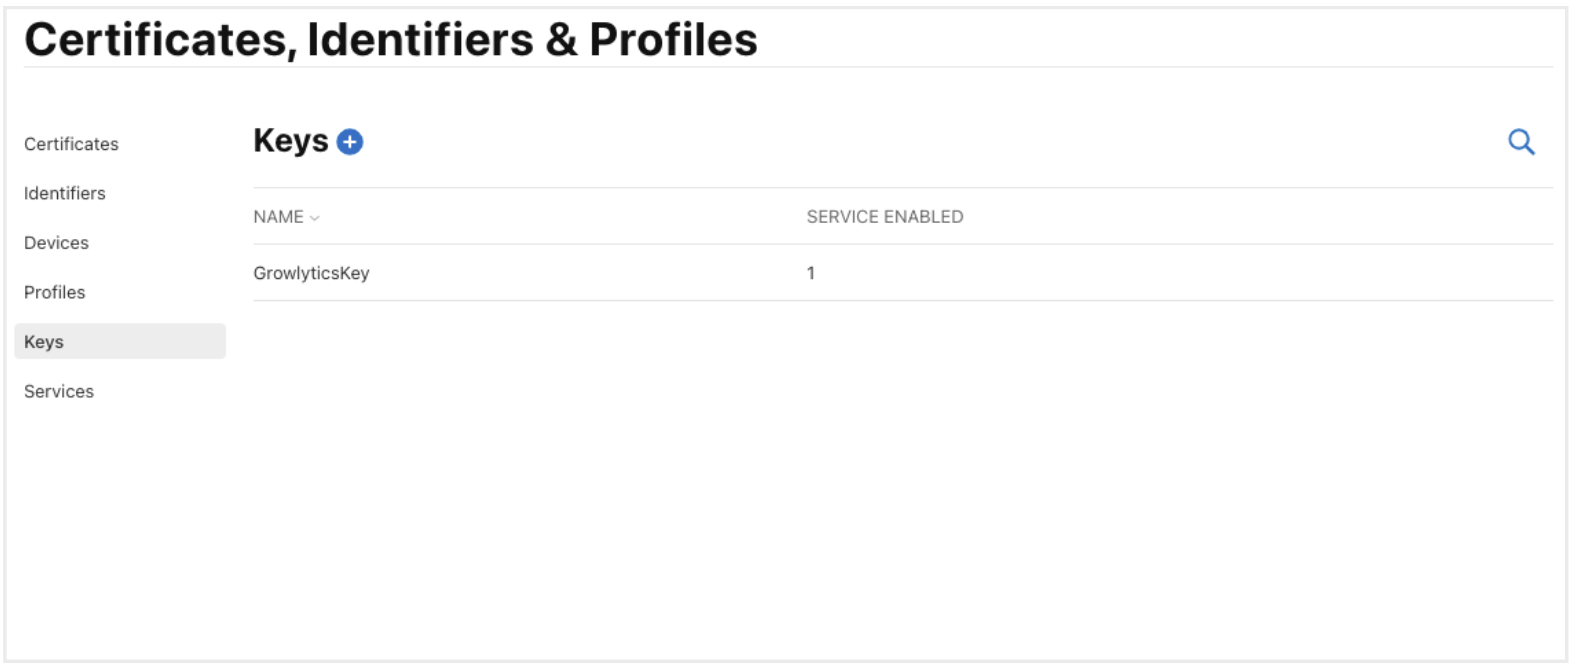Open the GrowlyticsKey key entry
Viewport: 1574px width, 666px height.
click(311, 273)
